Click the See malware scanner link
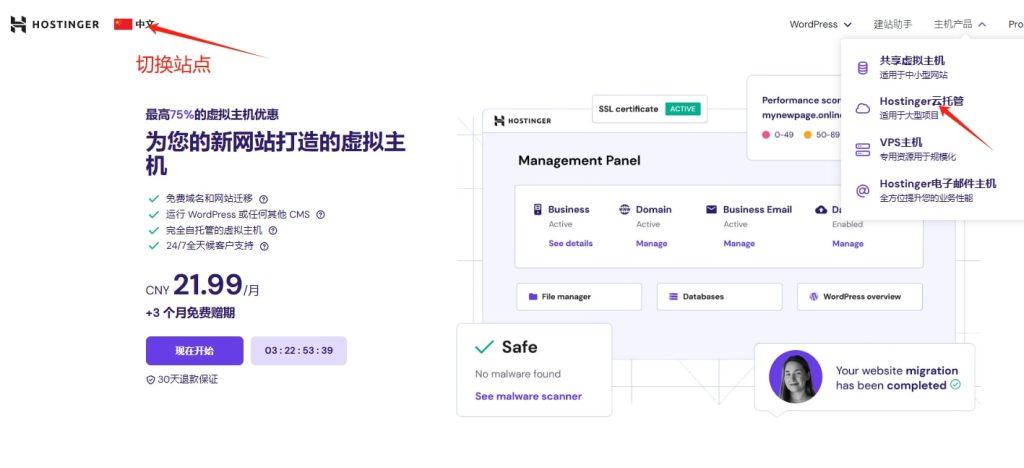This screenshot has height=468, width=1024. tap(528, 396)
